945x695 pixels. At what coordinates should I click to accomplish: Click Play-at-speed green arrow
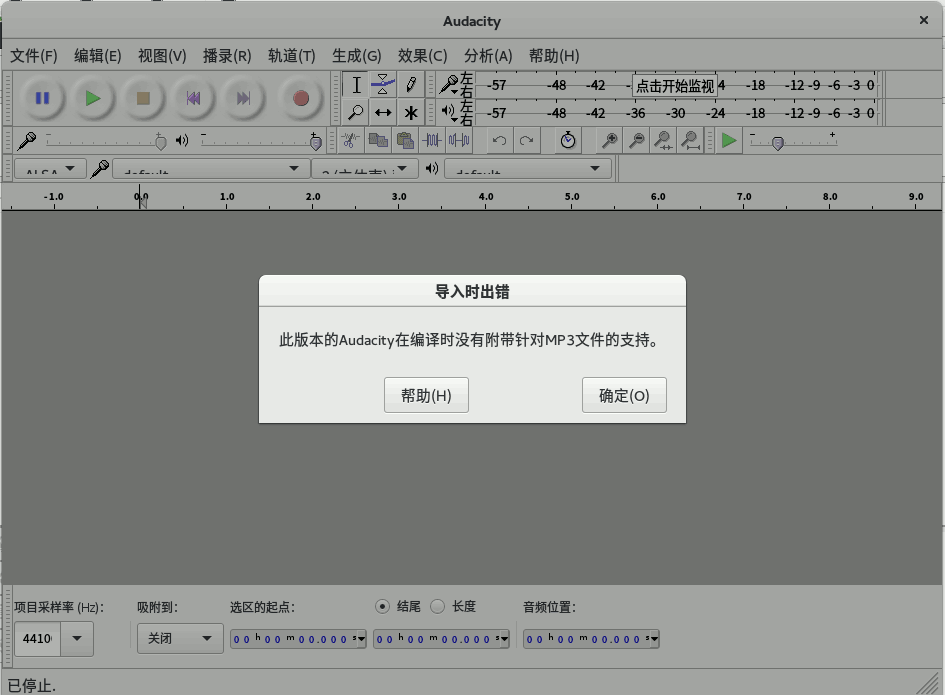click(729, 140)
